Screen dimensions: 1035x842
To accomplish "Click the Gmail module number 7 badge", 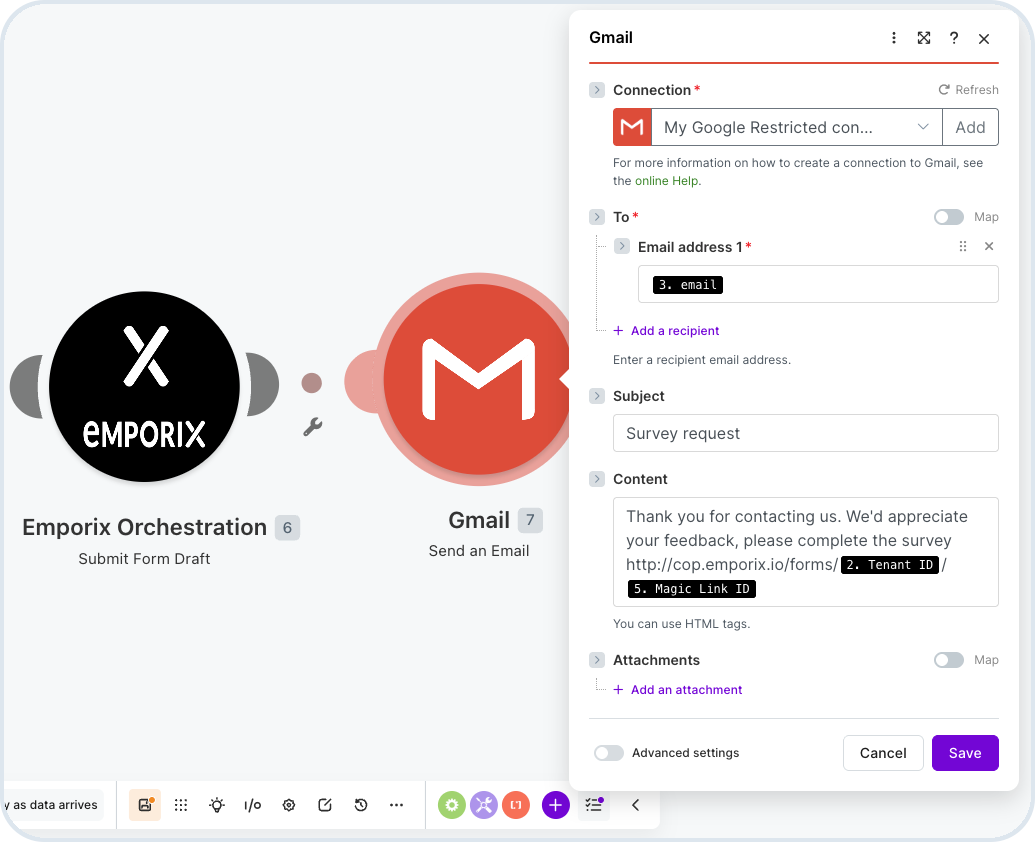I will (x=530, y=520).
